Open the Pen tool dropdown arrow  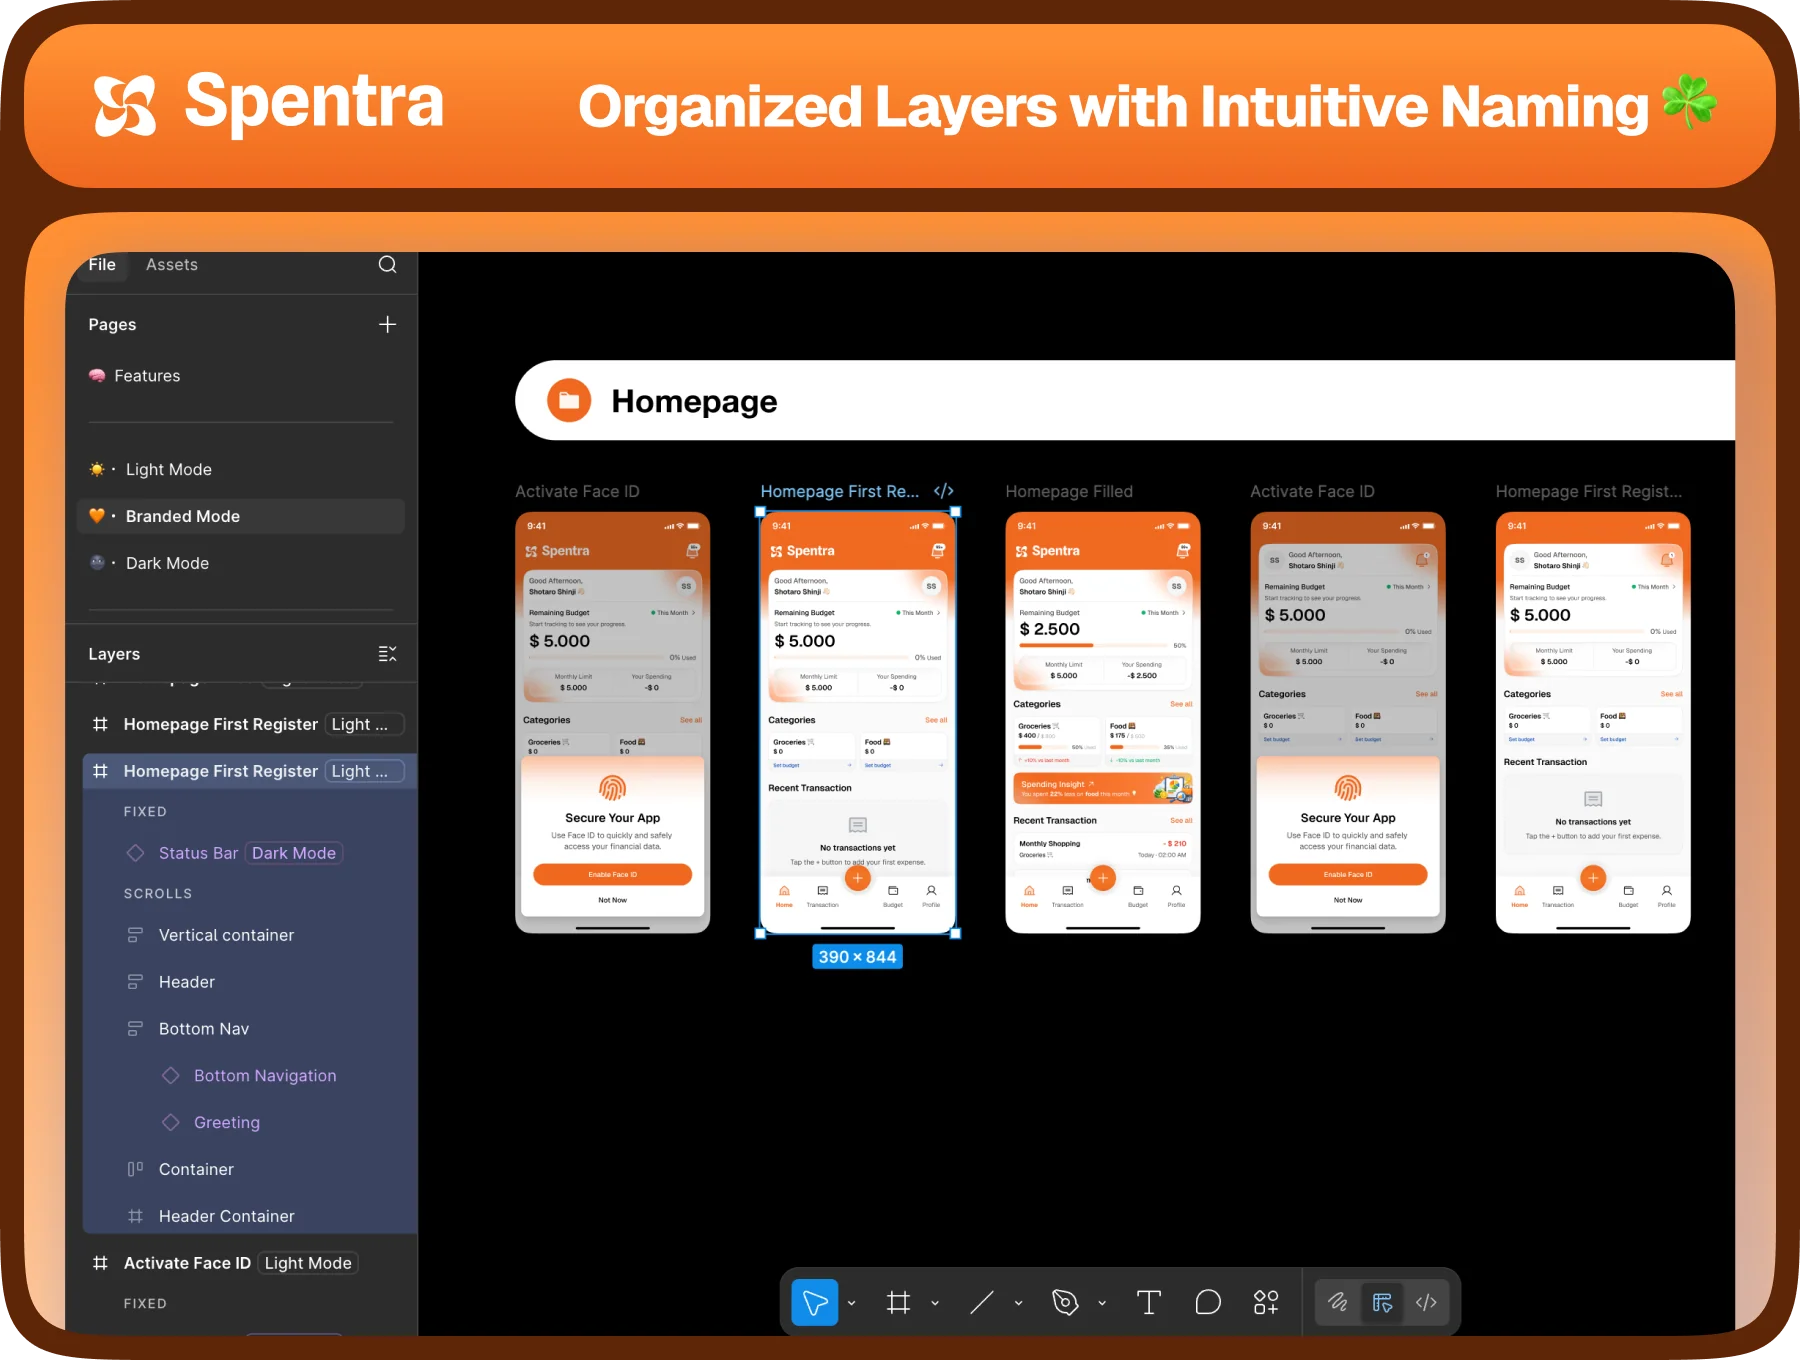point(1102,1303)
